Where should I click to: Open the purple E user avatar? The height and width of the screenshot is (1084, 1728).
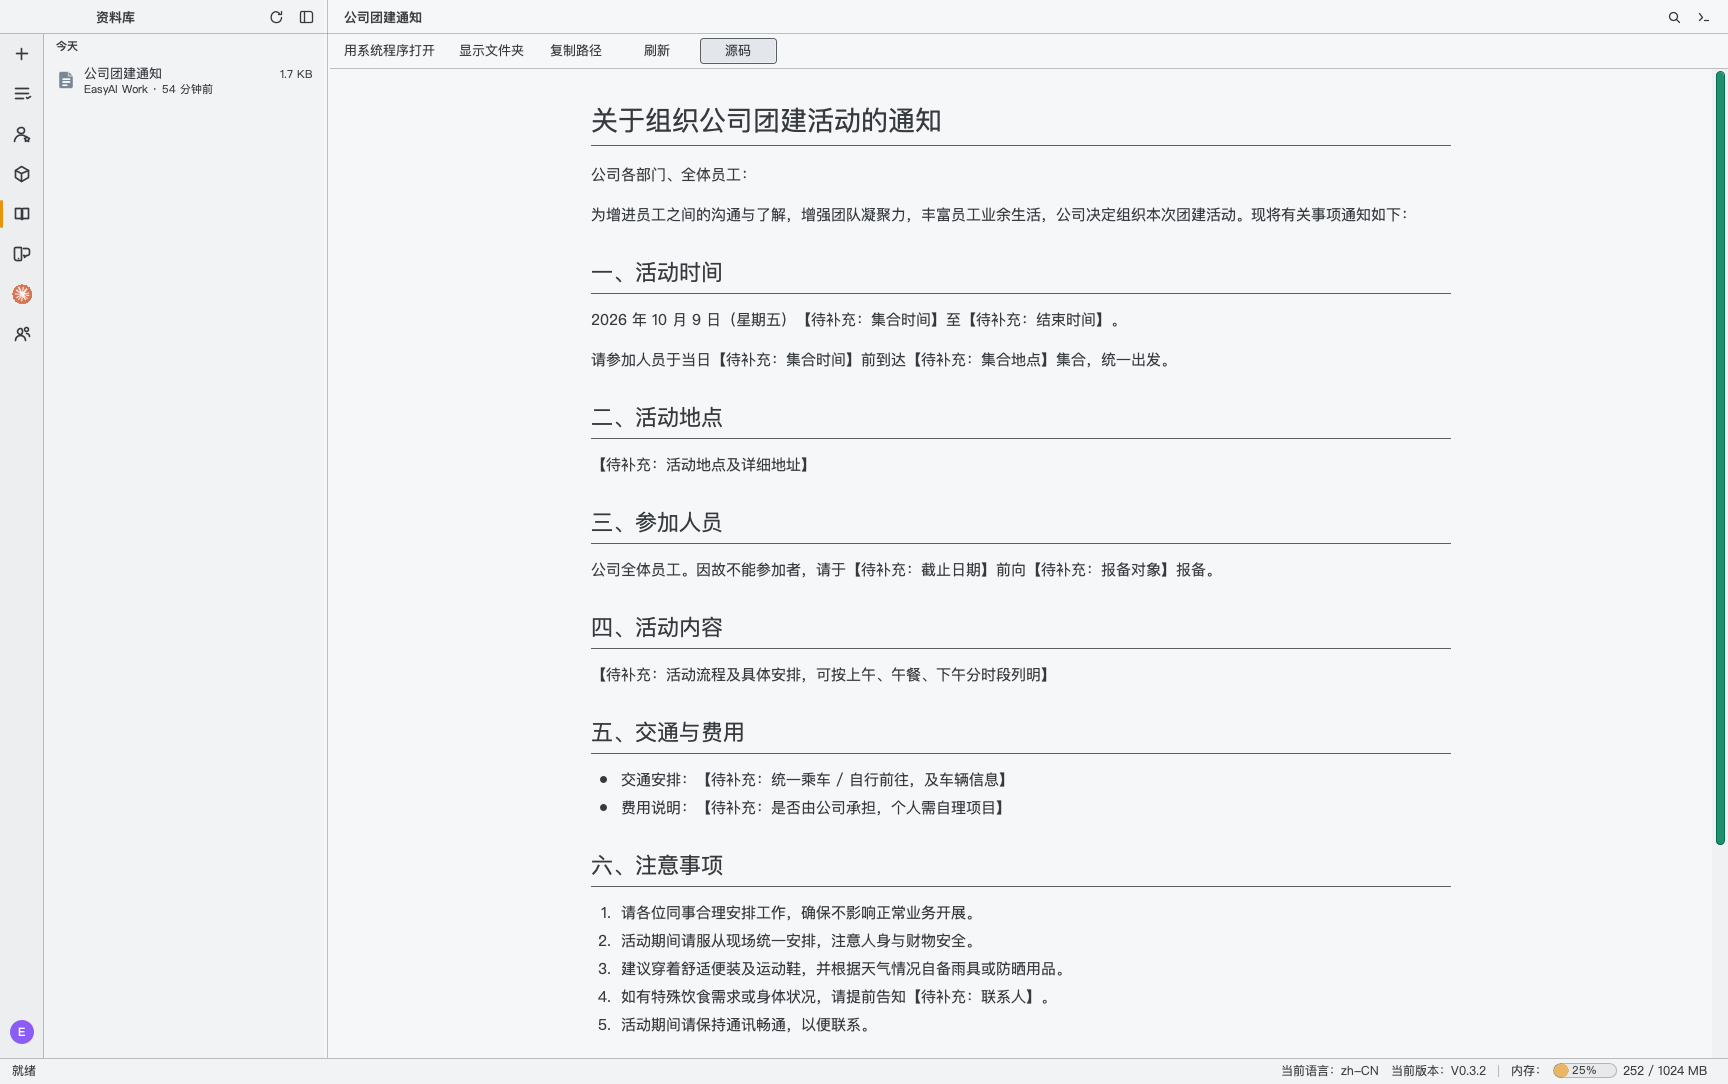[22, 1032]
